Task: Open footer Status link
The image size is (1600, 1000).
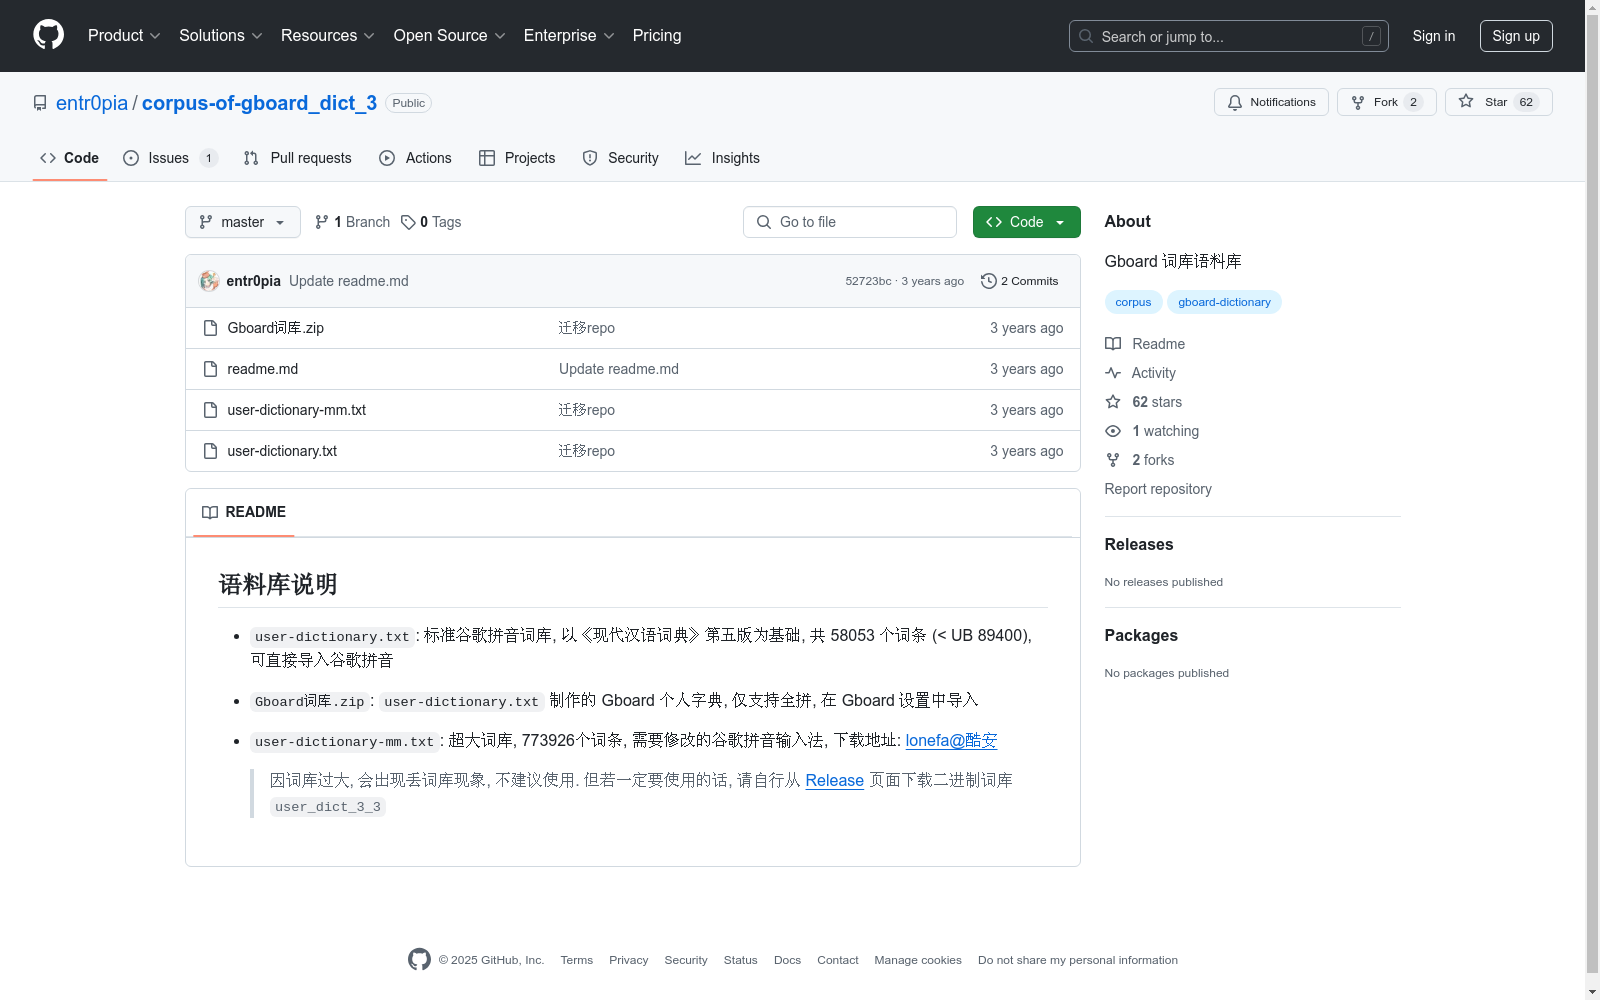Action: coord(741,960)
